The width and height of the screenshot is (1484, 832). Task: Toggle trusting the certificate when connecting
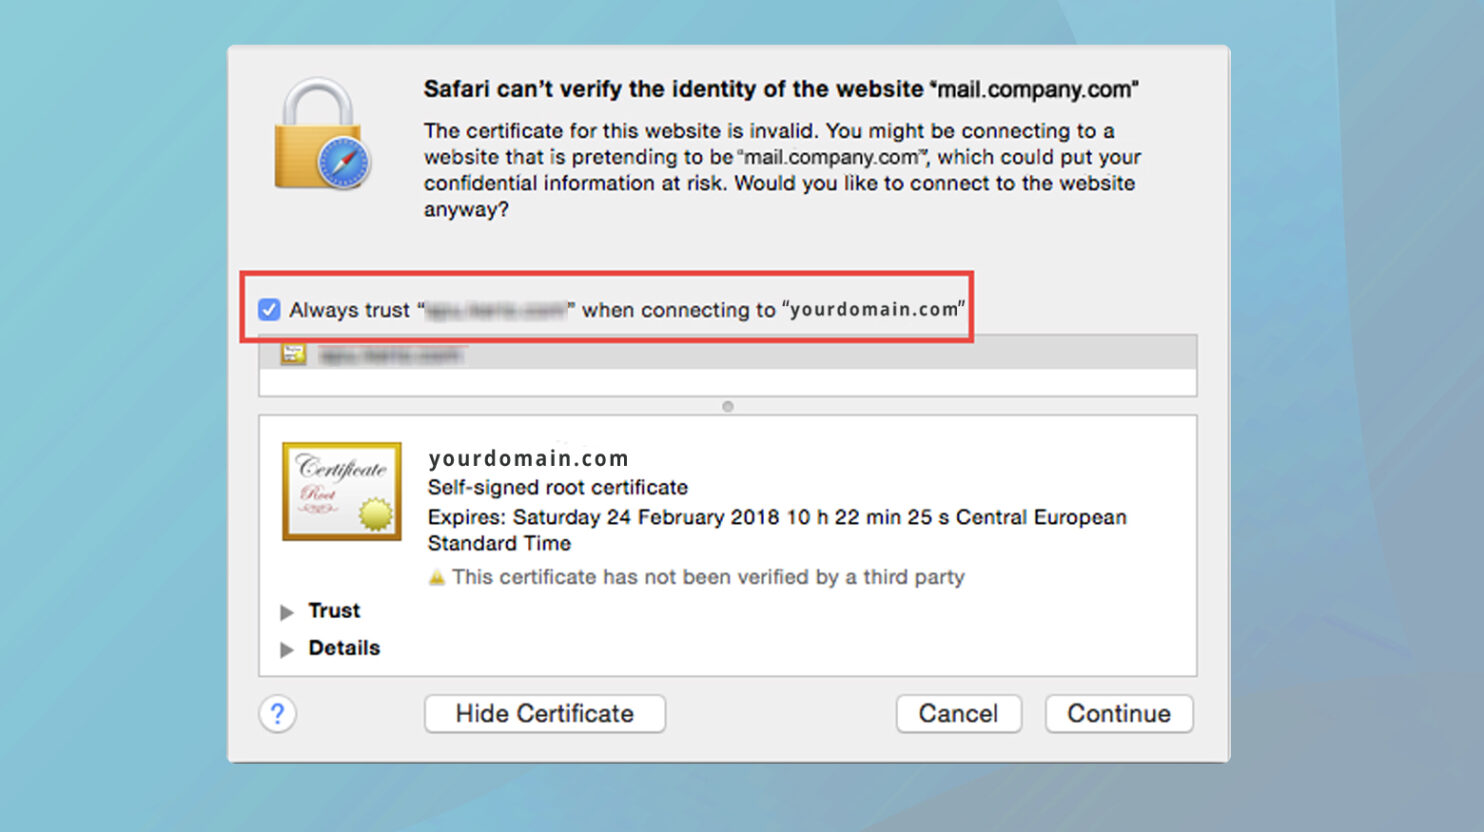click(269, 309)
